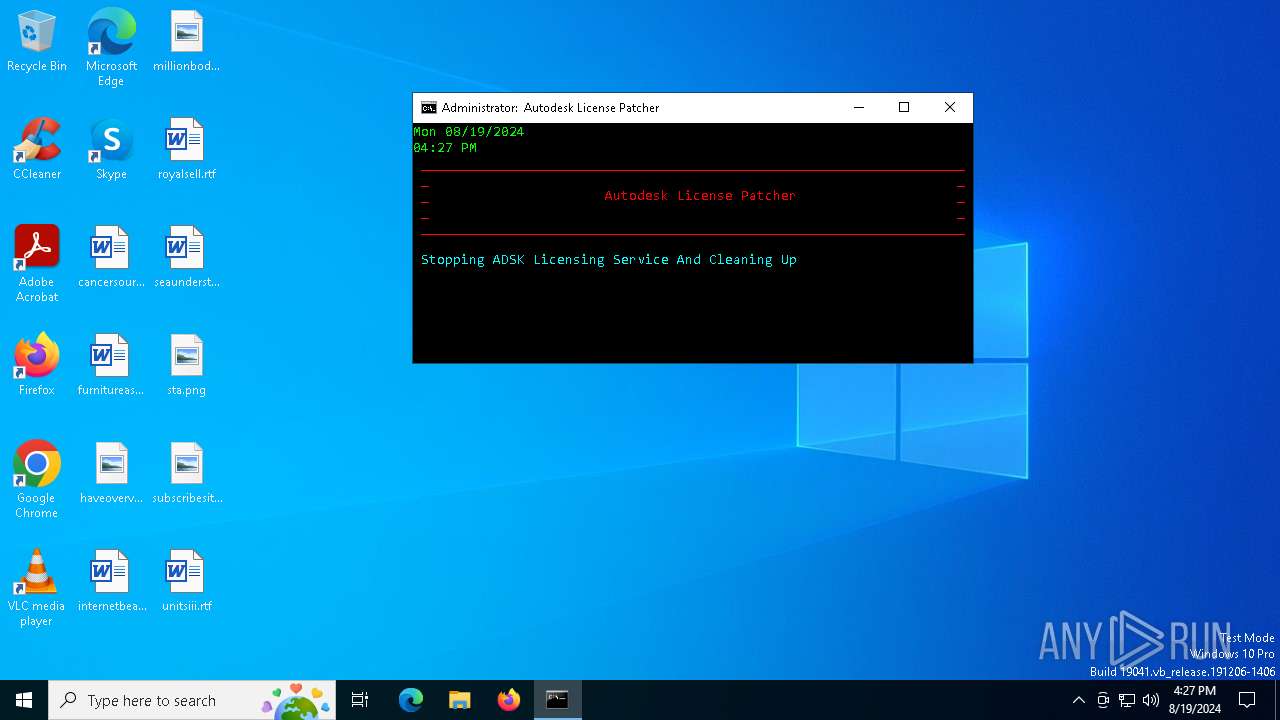Open the network status tray icon
The height and width of the screenshot is (720, 1280).
pyautogui.click(x=1127, y=700)
